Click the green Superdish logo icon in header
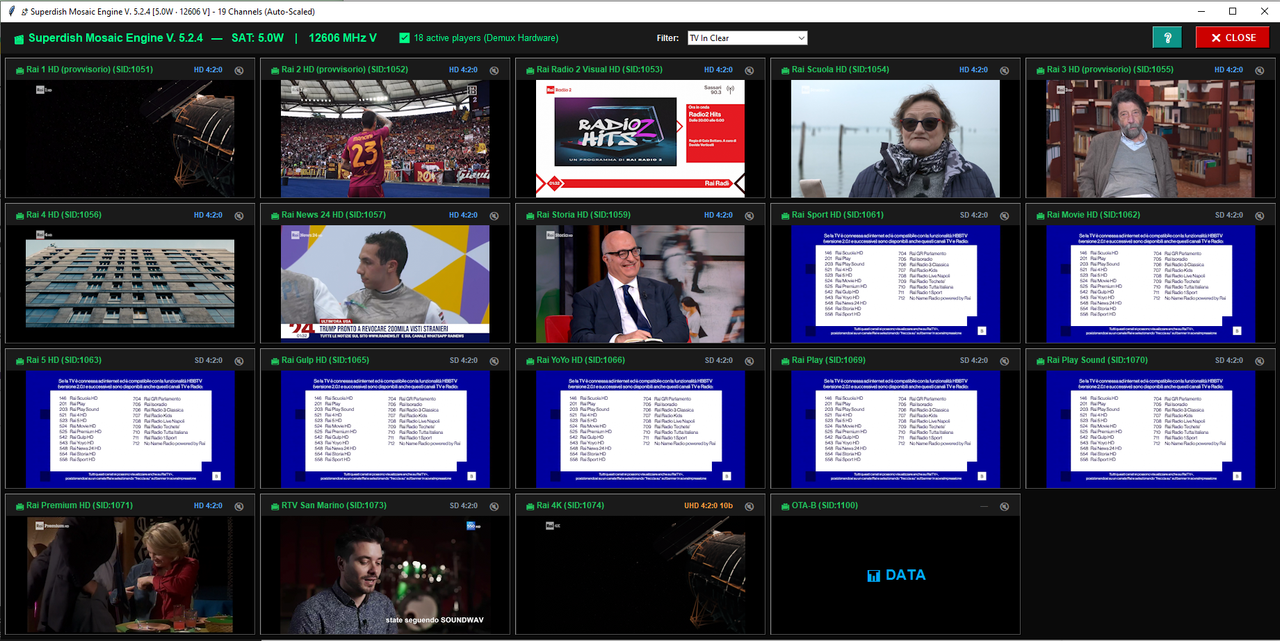The height and width of the screenshot is (641, 1280). 18,39
